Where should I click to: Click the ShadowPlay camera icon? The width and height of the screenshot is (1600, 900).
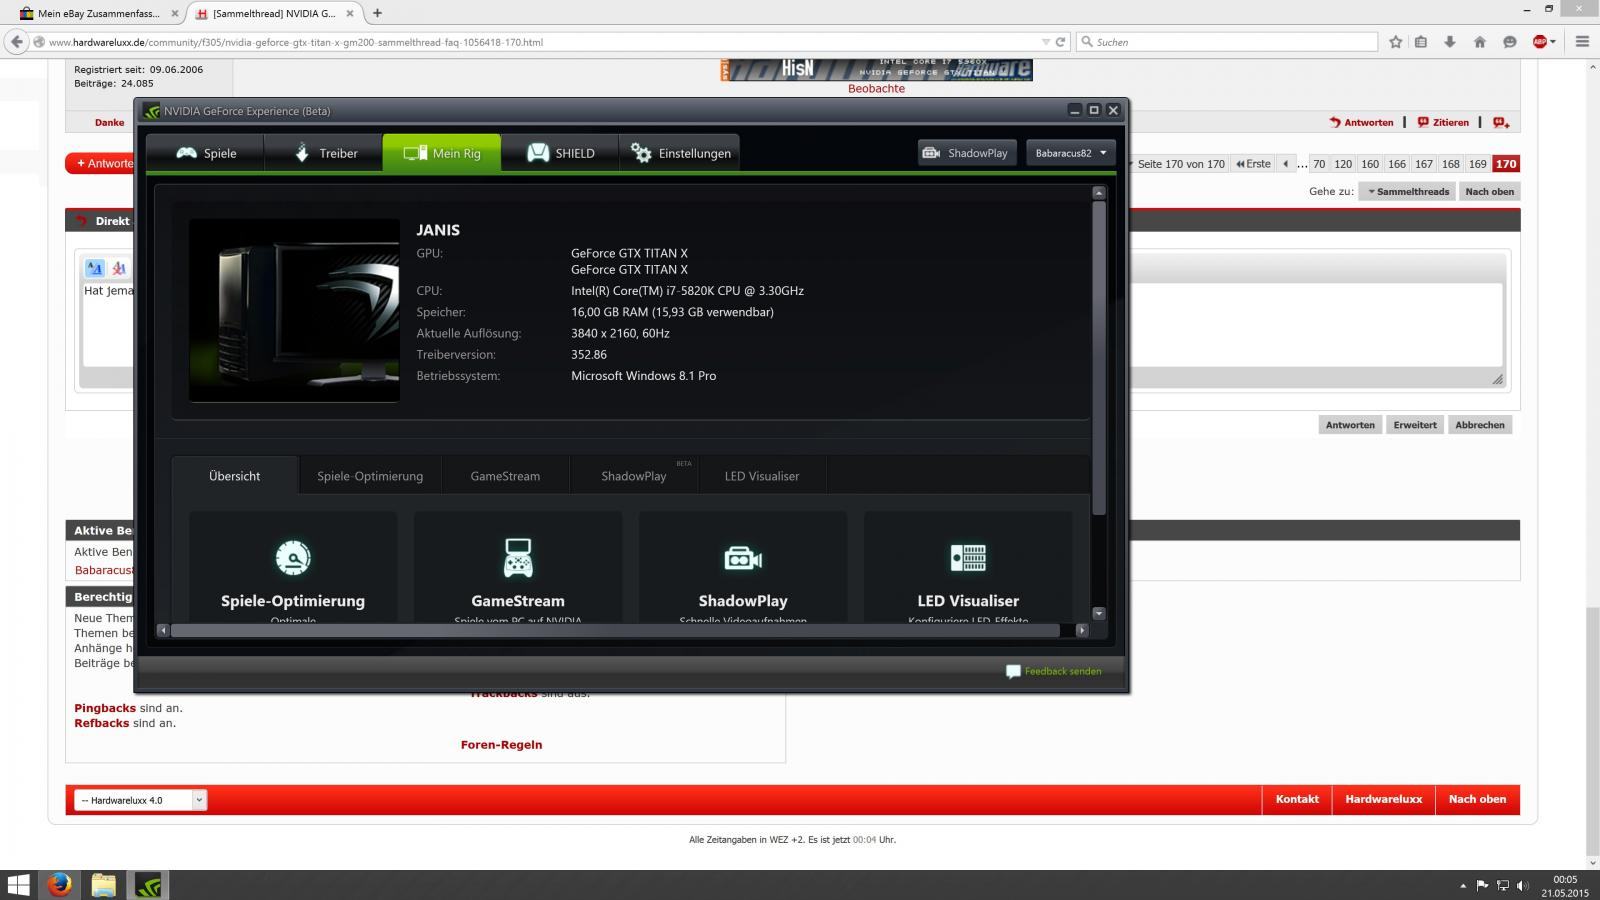coord(743,558)
